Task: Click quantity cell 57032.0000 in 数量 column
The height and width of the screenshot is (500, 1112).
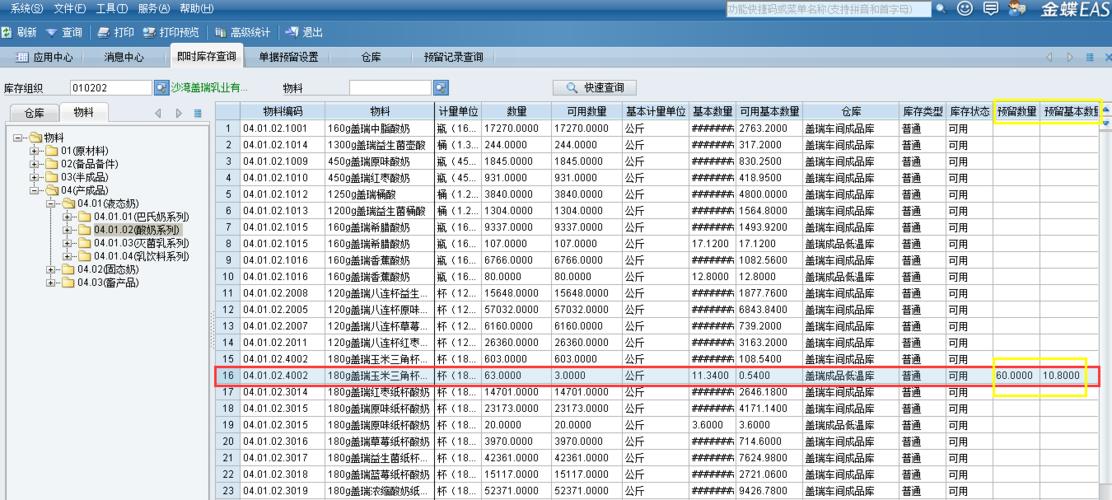Action: pos(516,309)
